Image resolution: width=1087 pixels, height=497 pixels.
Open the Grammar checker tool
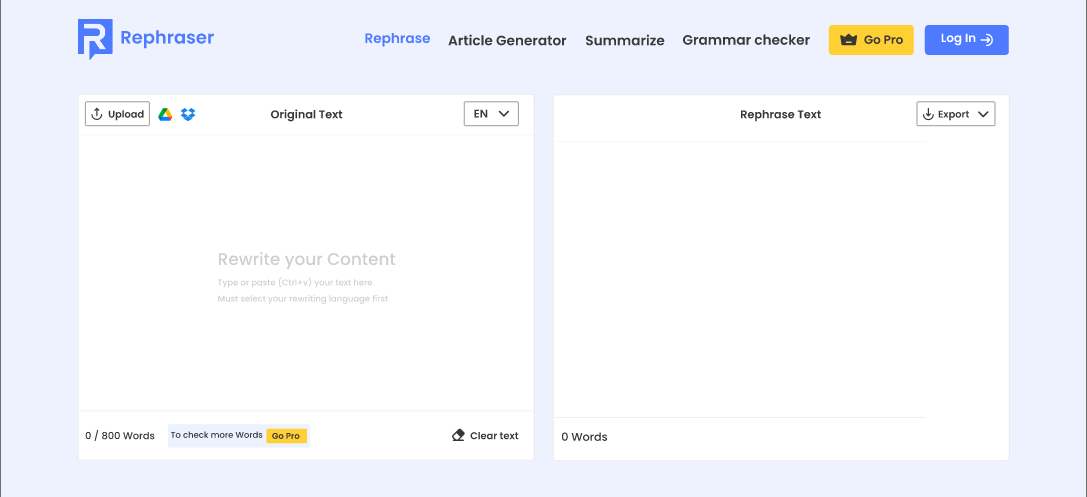[746, 40]
